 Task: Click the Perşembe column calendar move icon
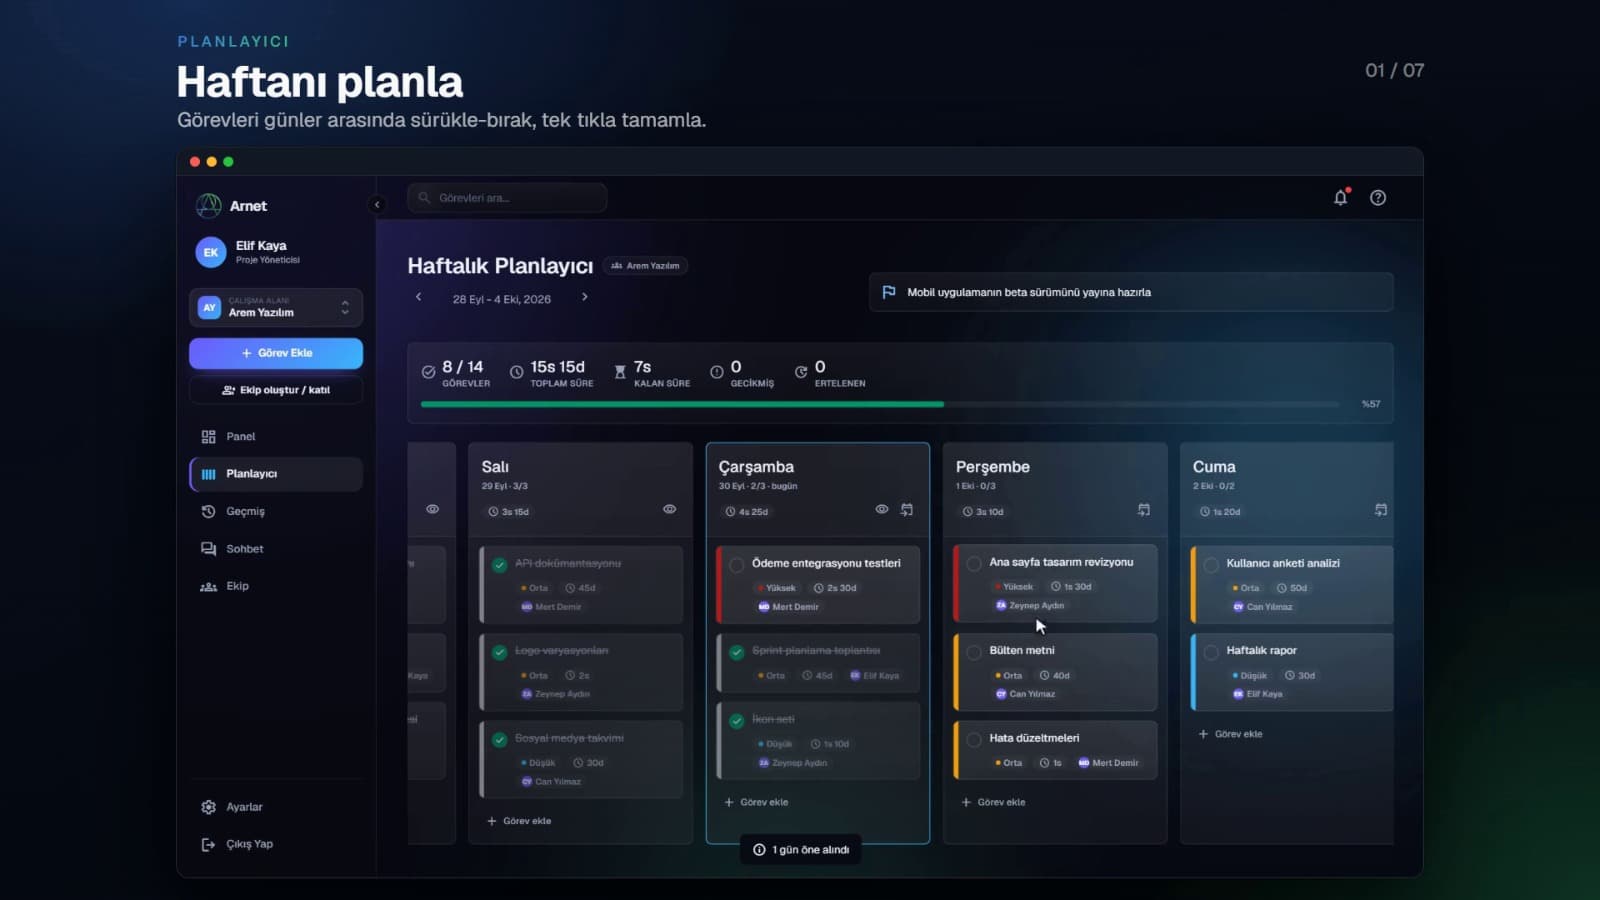[1144, 510]
